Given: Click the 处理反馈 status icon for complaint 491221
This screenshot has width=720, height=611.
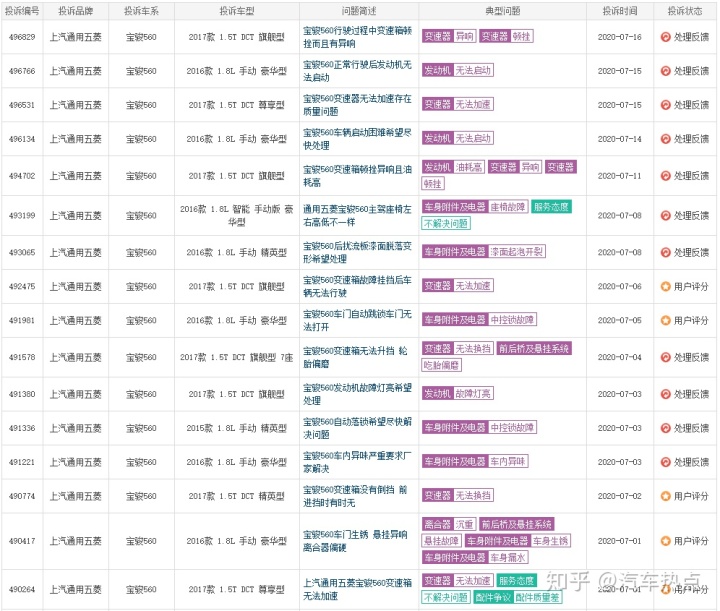Looking at the screenshot, I should click(665, 462).
